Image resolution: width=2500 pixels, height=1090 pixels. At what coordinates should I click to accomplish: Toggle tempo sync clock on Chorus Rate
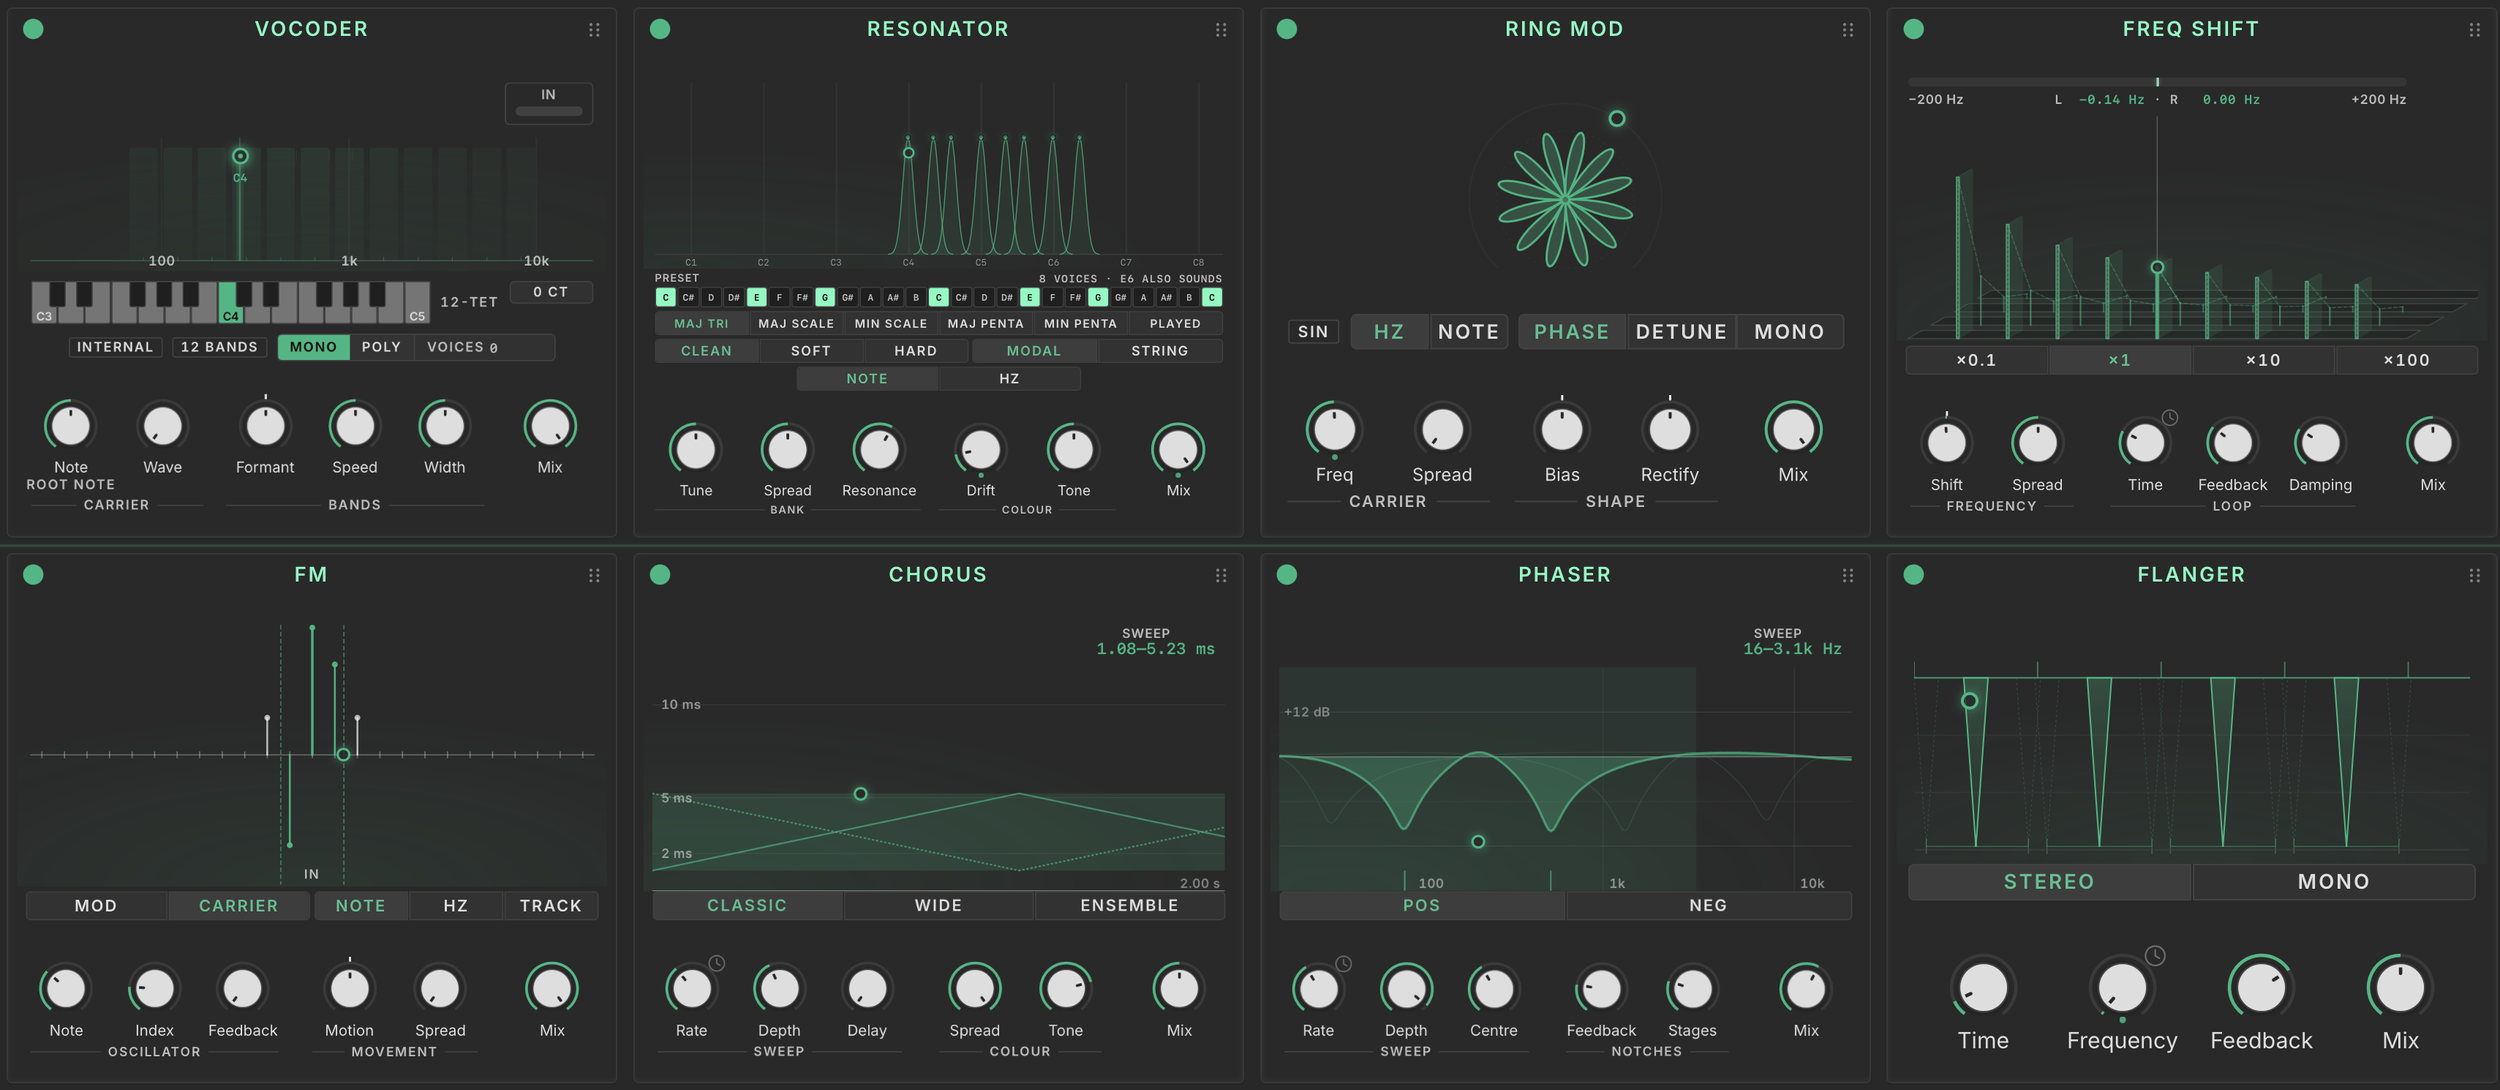click(x=717, y=963)
